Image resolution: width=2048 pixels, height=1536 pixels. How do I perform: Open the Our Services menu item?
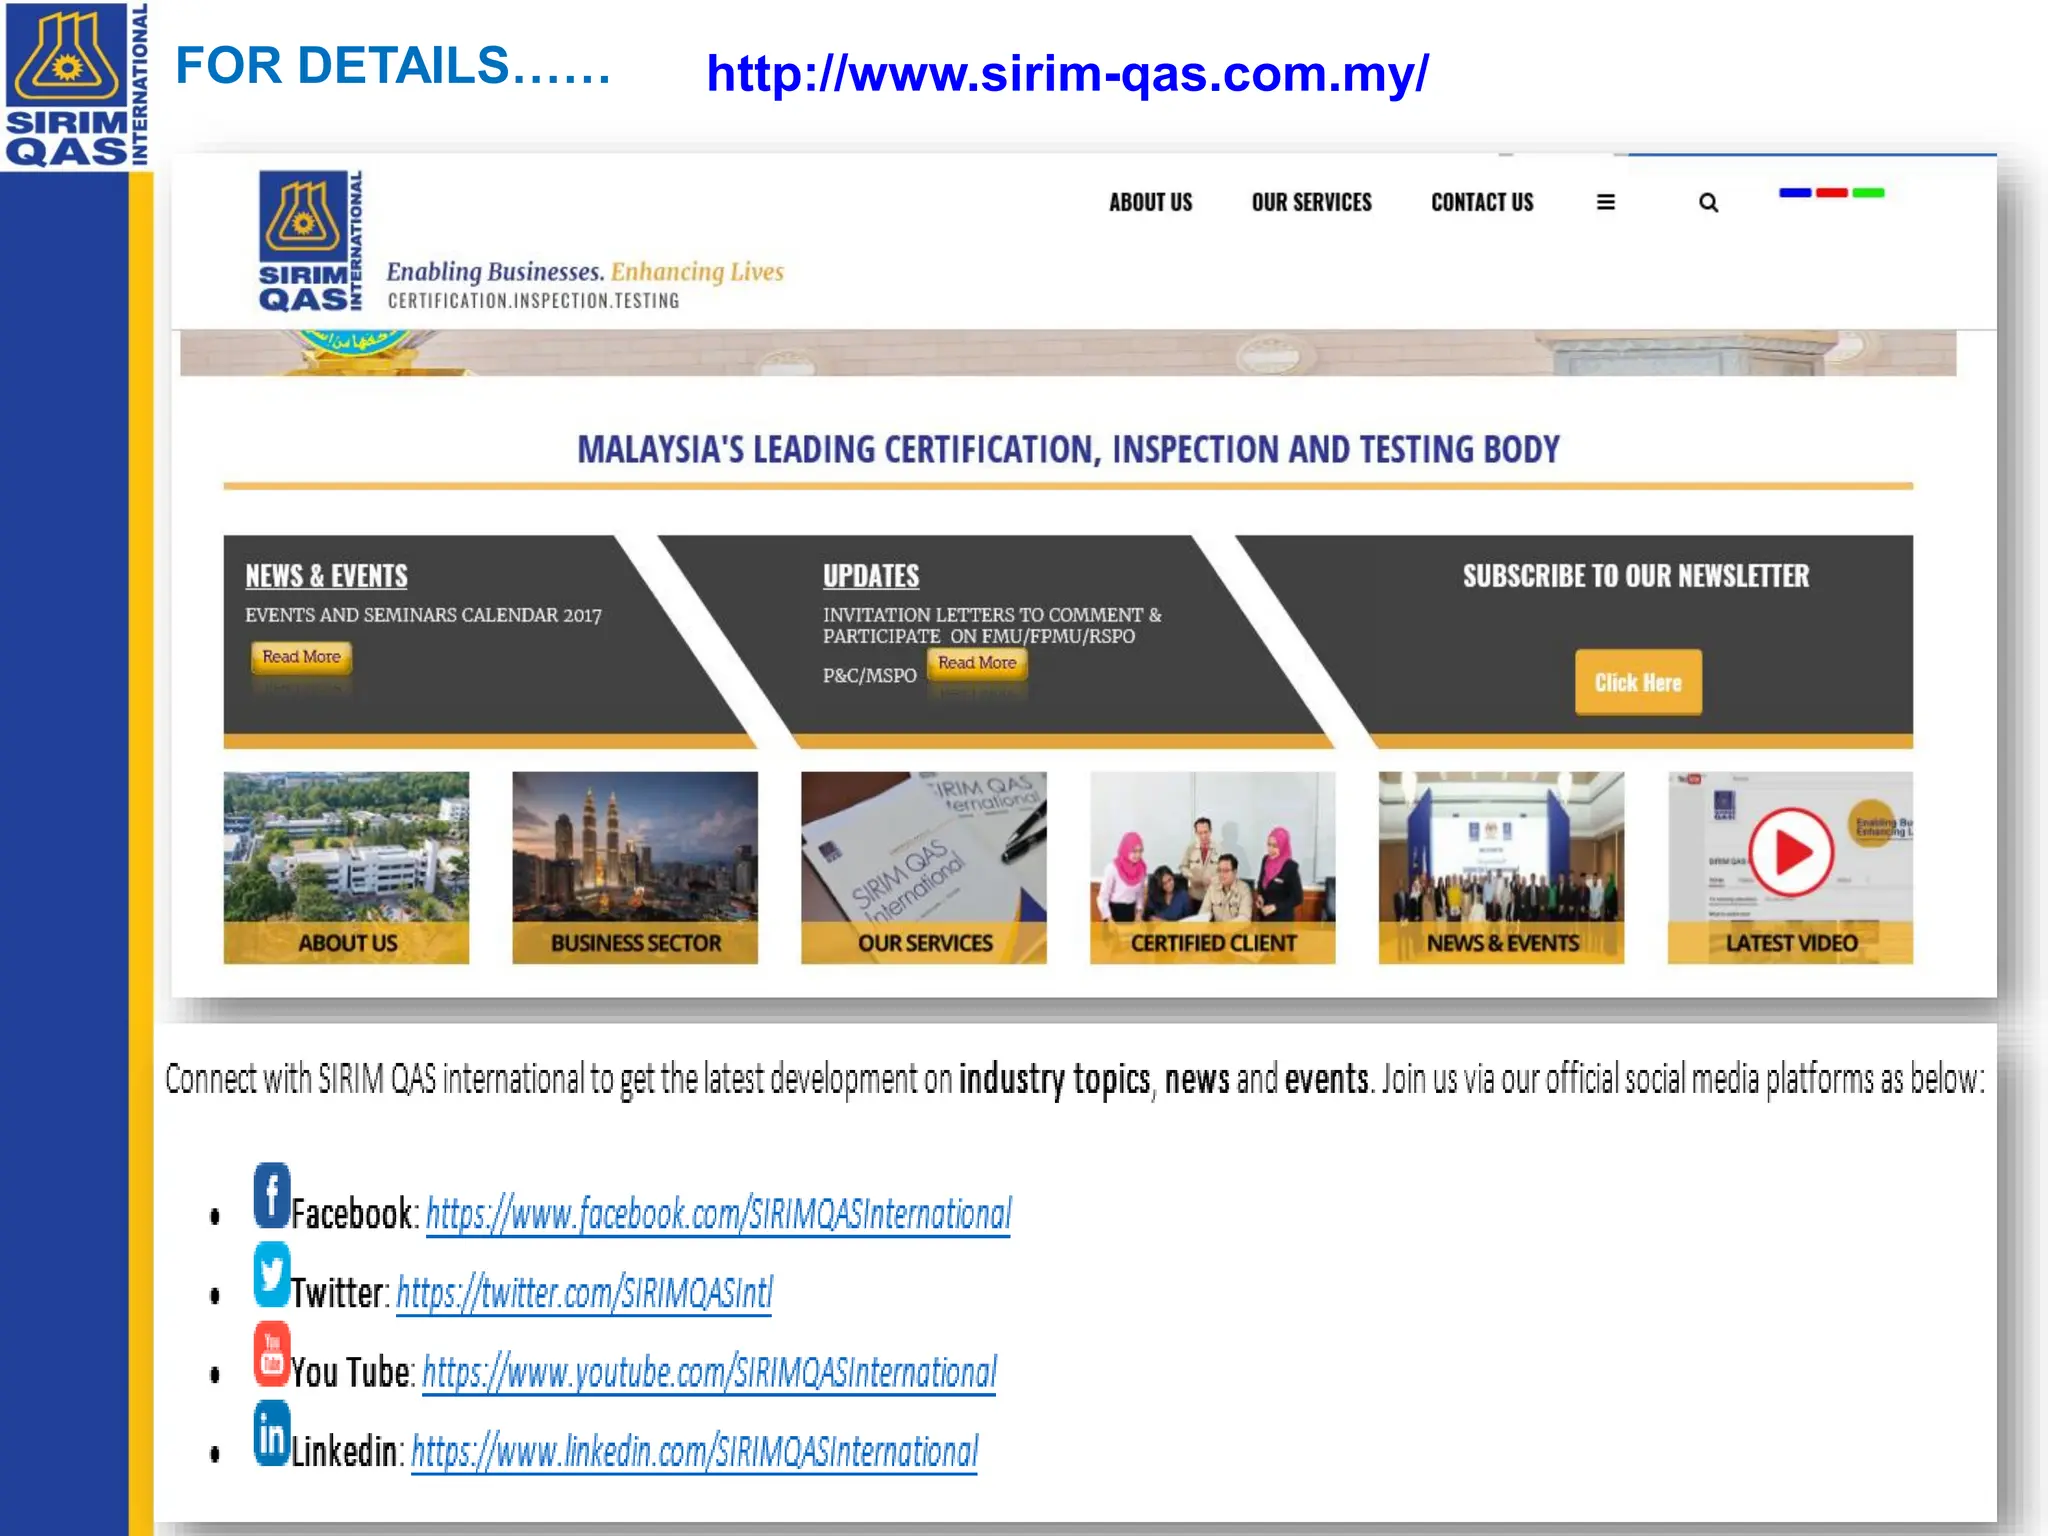[x=1311, y=202]
